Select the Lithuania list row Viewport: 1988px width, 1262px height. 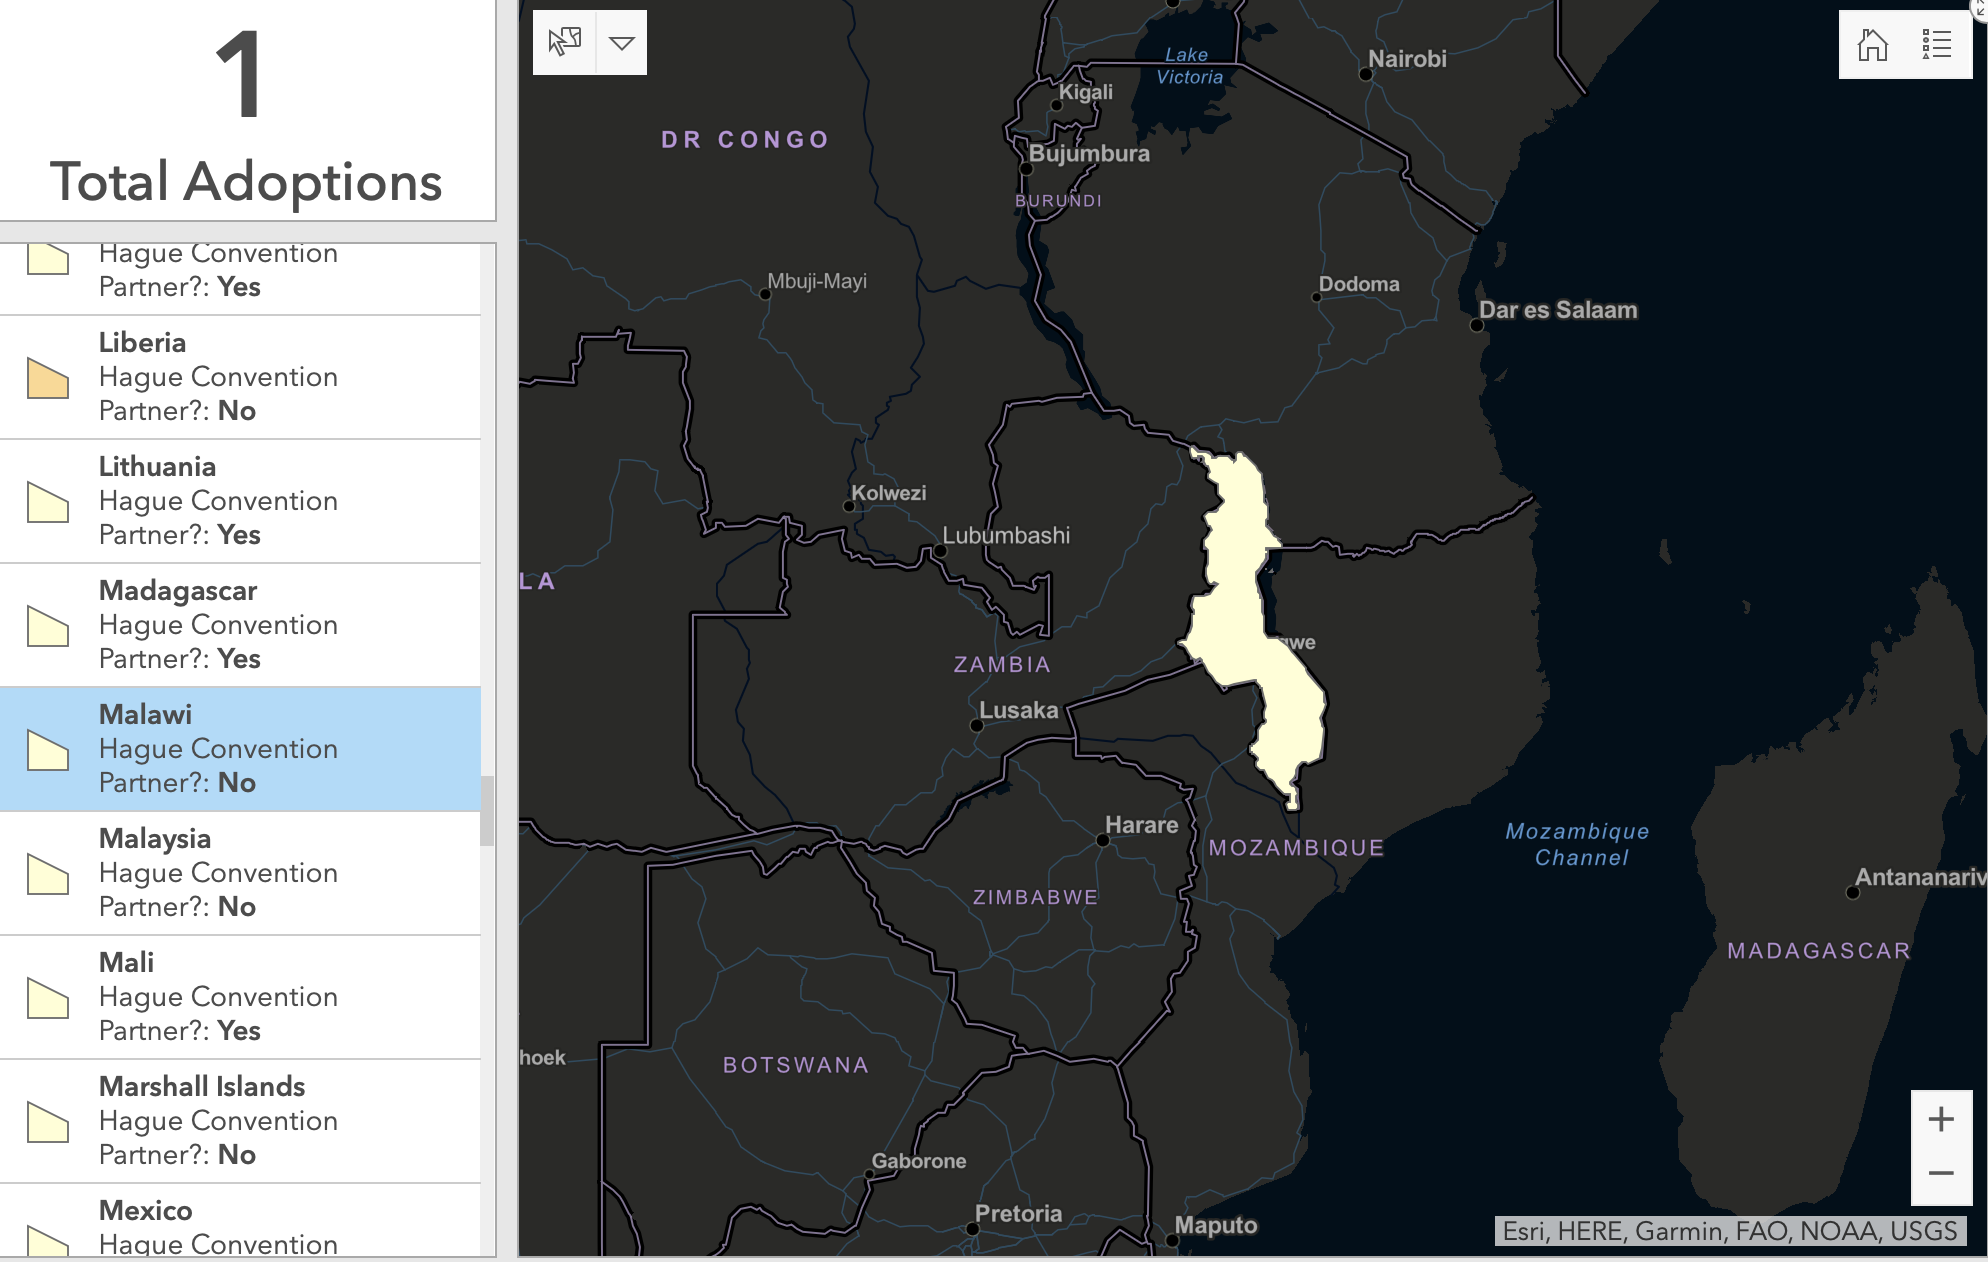240,501
